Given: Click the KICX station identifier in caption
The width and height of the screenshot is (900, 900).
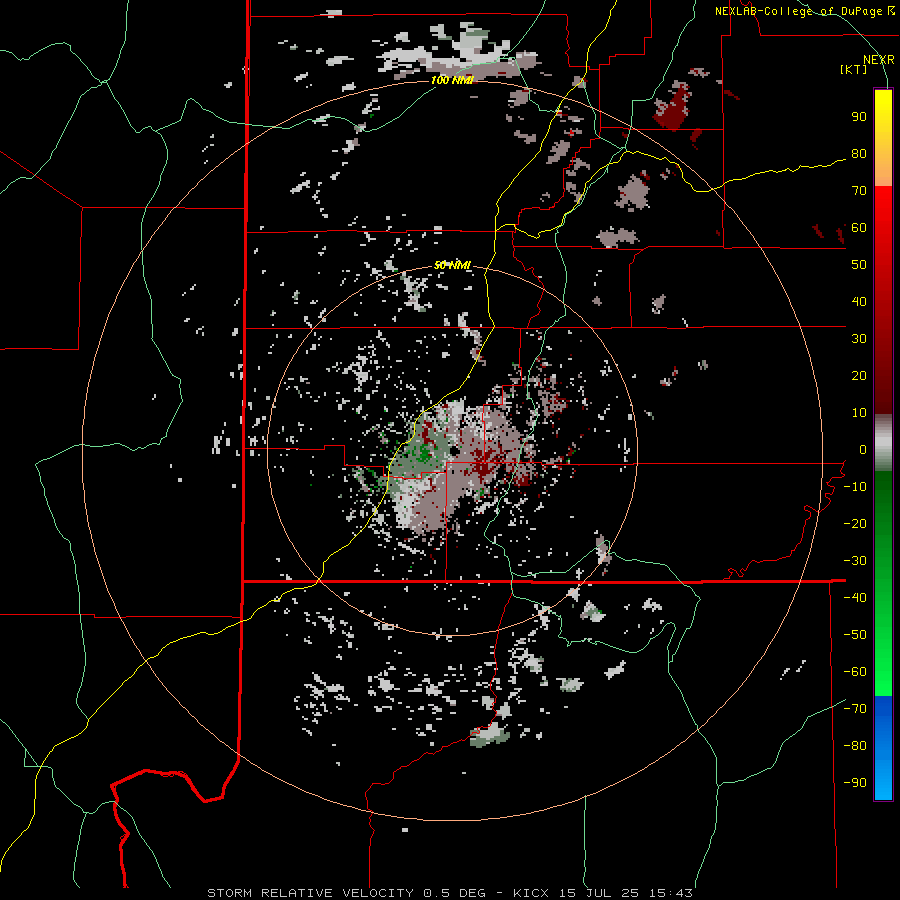Looking at the screenshot, I should [x=531, y=893].
